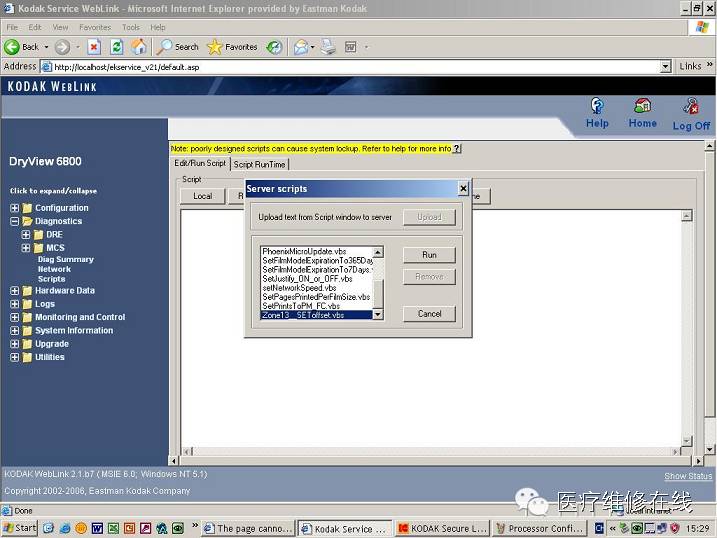Go to browser Home page icon

coord(139,47)
